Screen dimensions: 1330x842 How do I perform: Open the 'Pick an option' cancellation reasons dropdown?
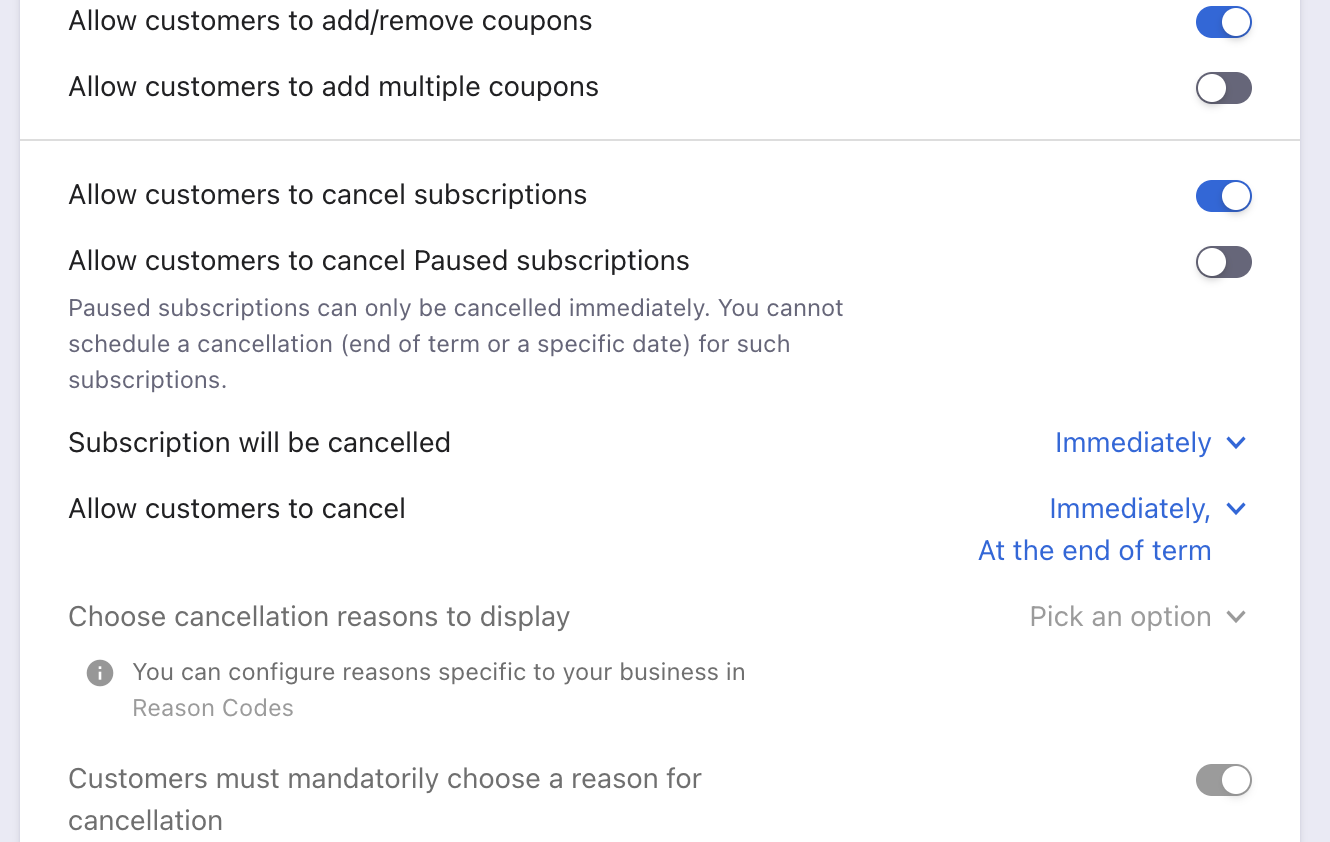(1138, 616)
